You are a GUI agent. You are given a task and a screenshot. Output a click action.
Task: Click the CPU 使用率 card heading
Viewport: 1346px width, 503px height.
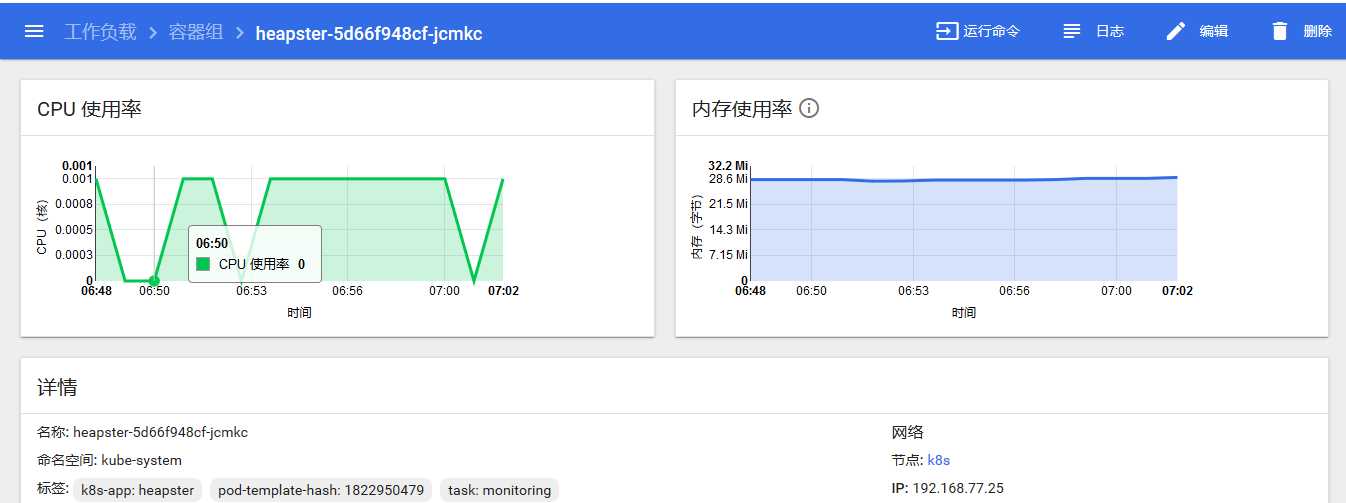89,109
